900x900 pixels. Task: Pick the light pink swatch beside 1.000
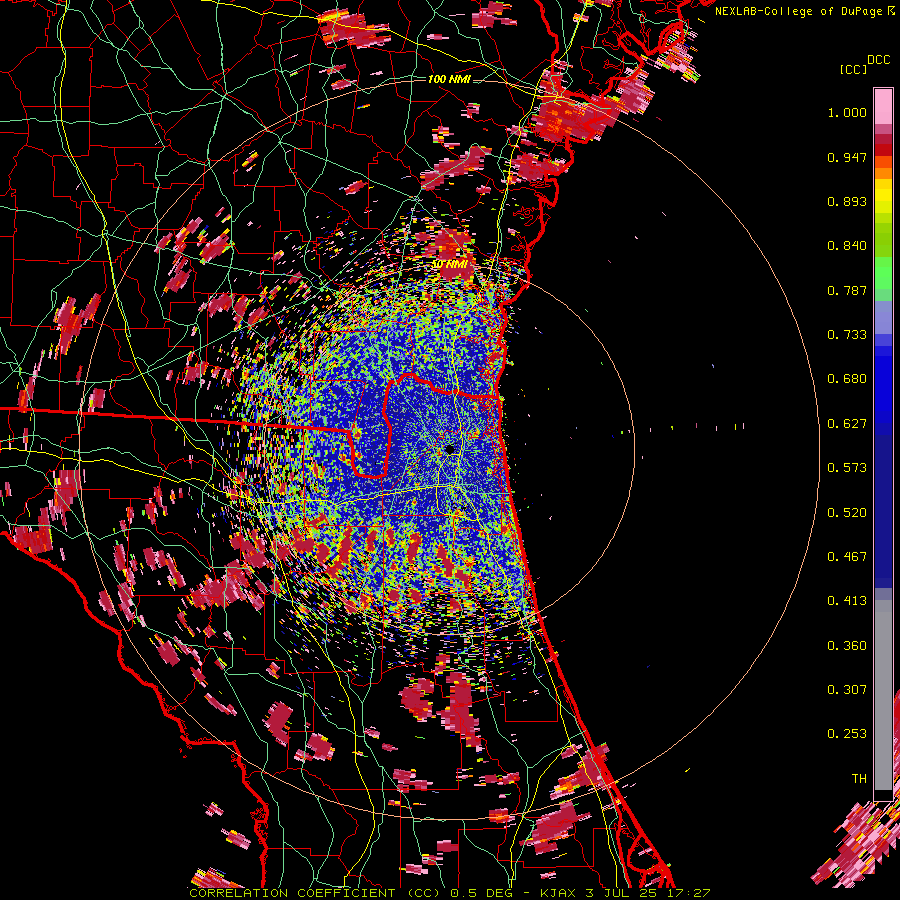pos(883,107)
